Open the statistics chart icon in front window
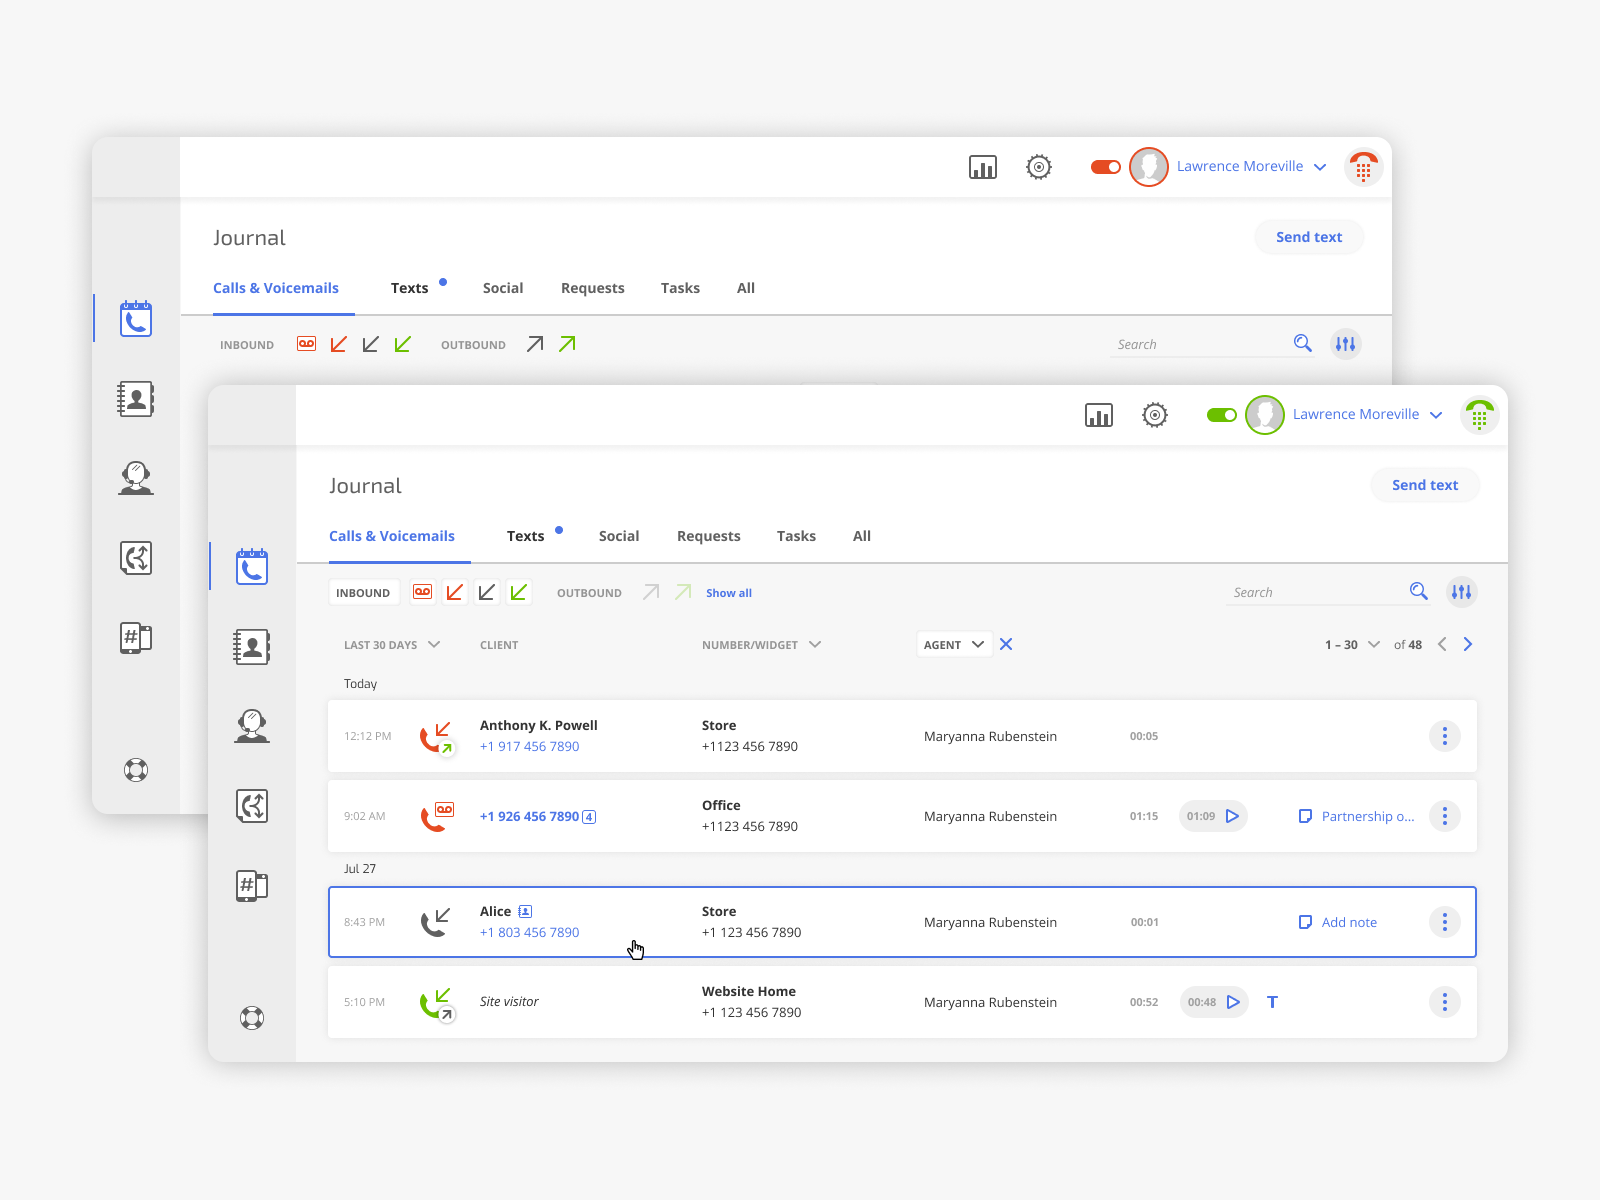1600x1200 pixels. point(1098,415)
